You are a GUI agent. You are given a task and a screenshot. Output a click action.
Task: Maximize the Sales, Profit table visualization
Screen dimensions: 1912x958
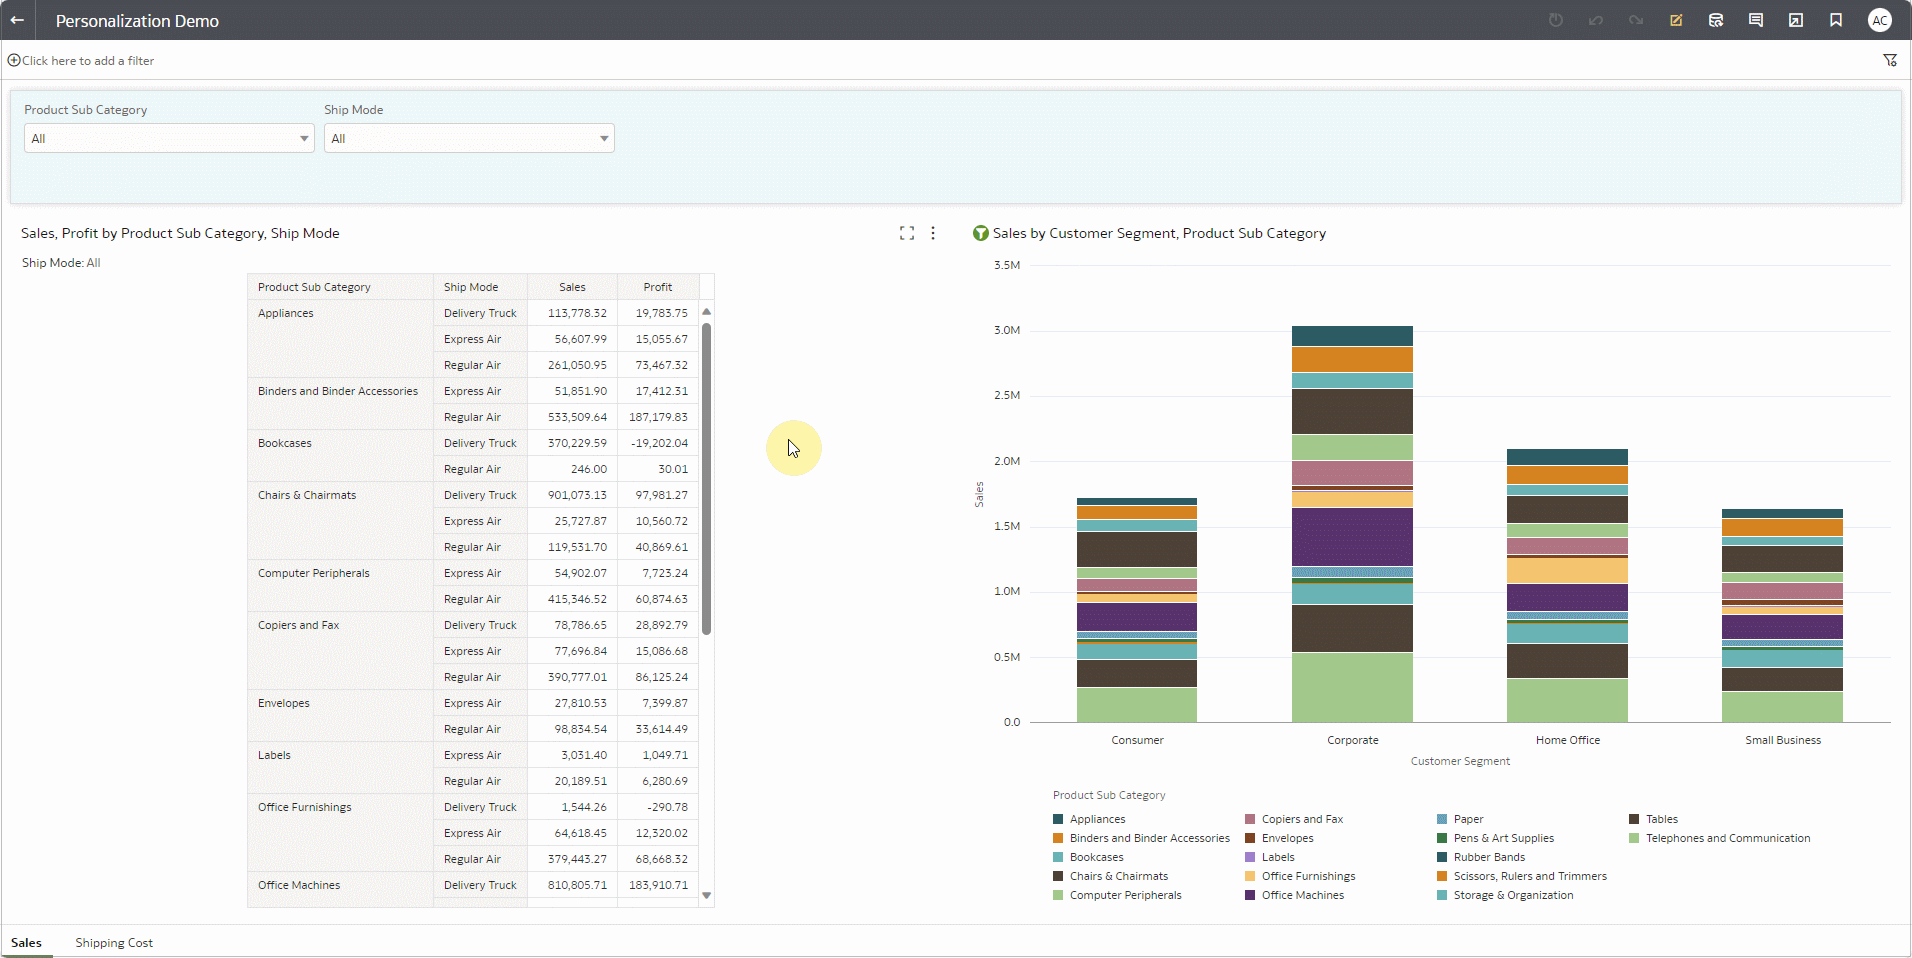click(x=907, y=233)
